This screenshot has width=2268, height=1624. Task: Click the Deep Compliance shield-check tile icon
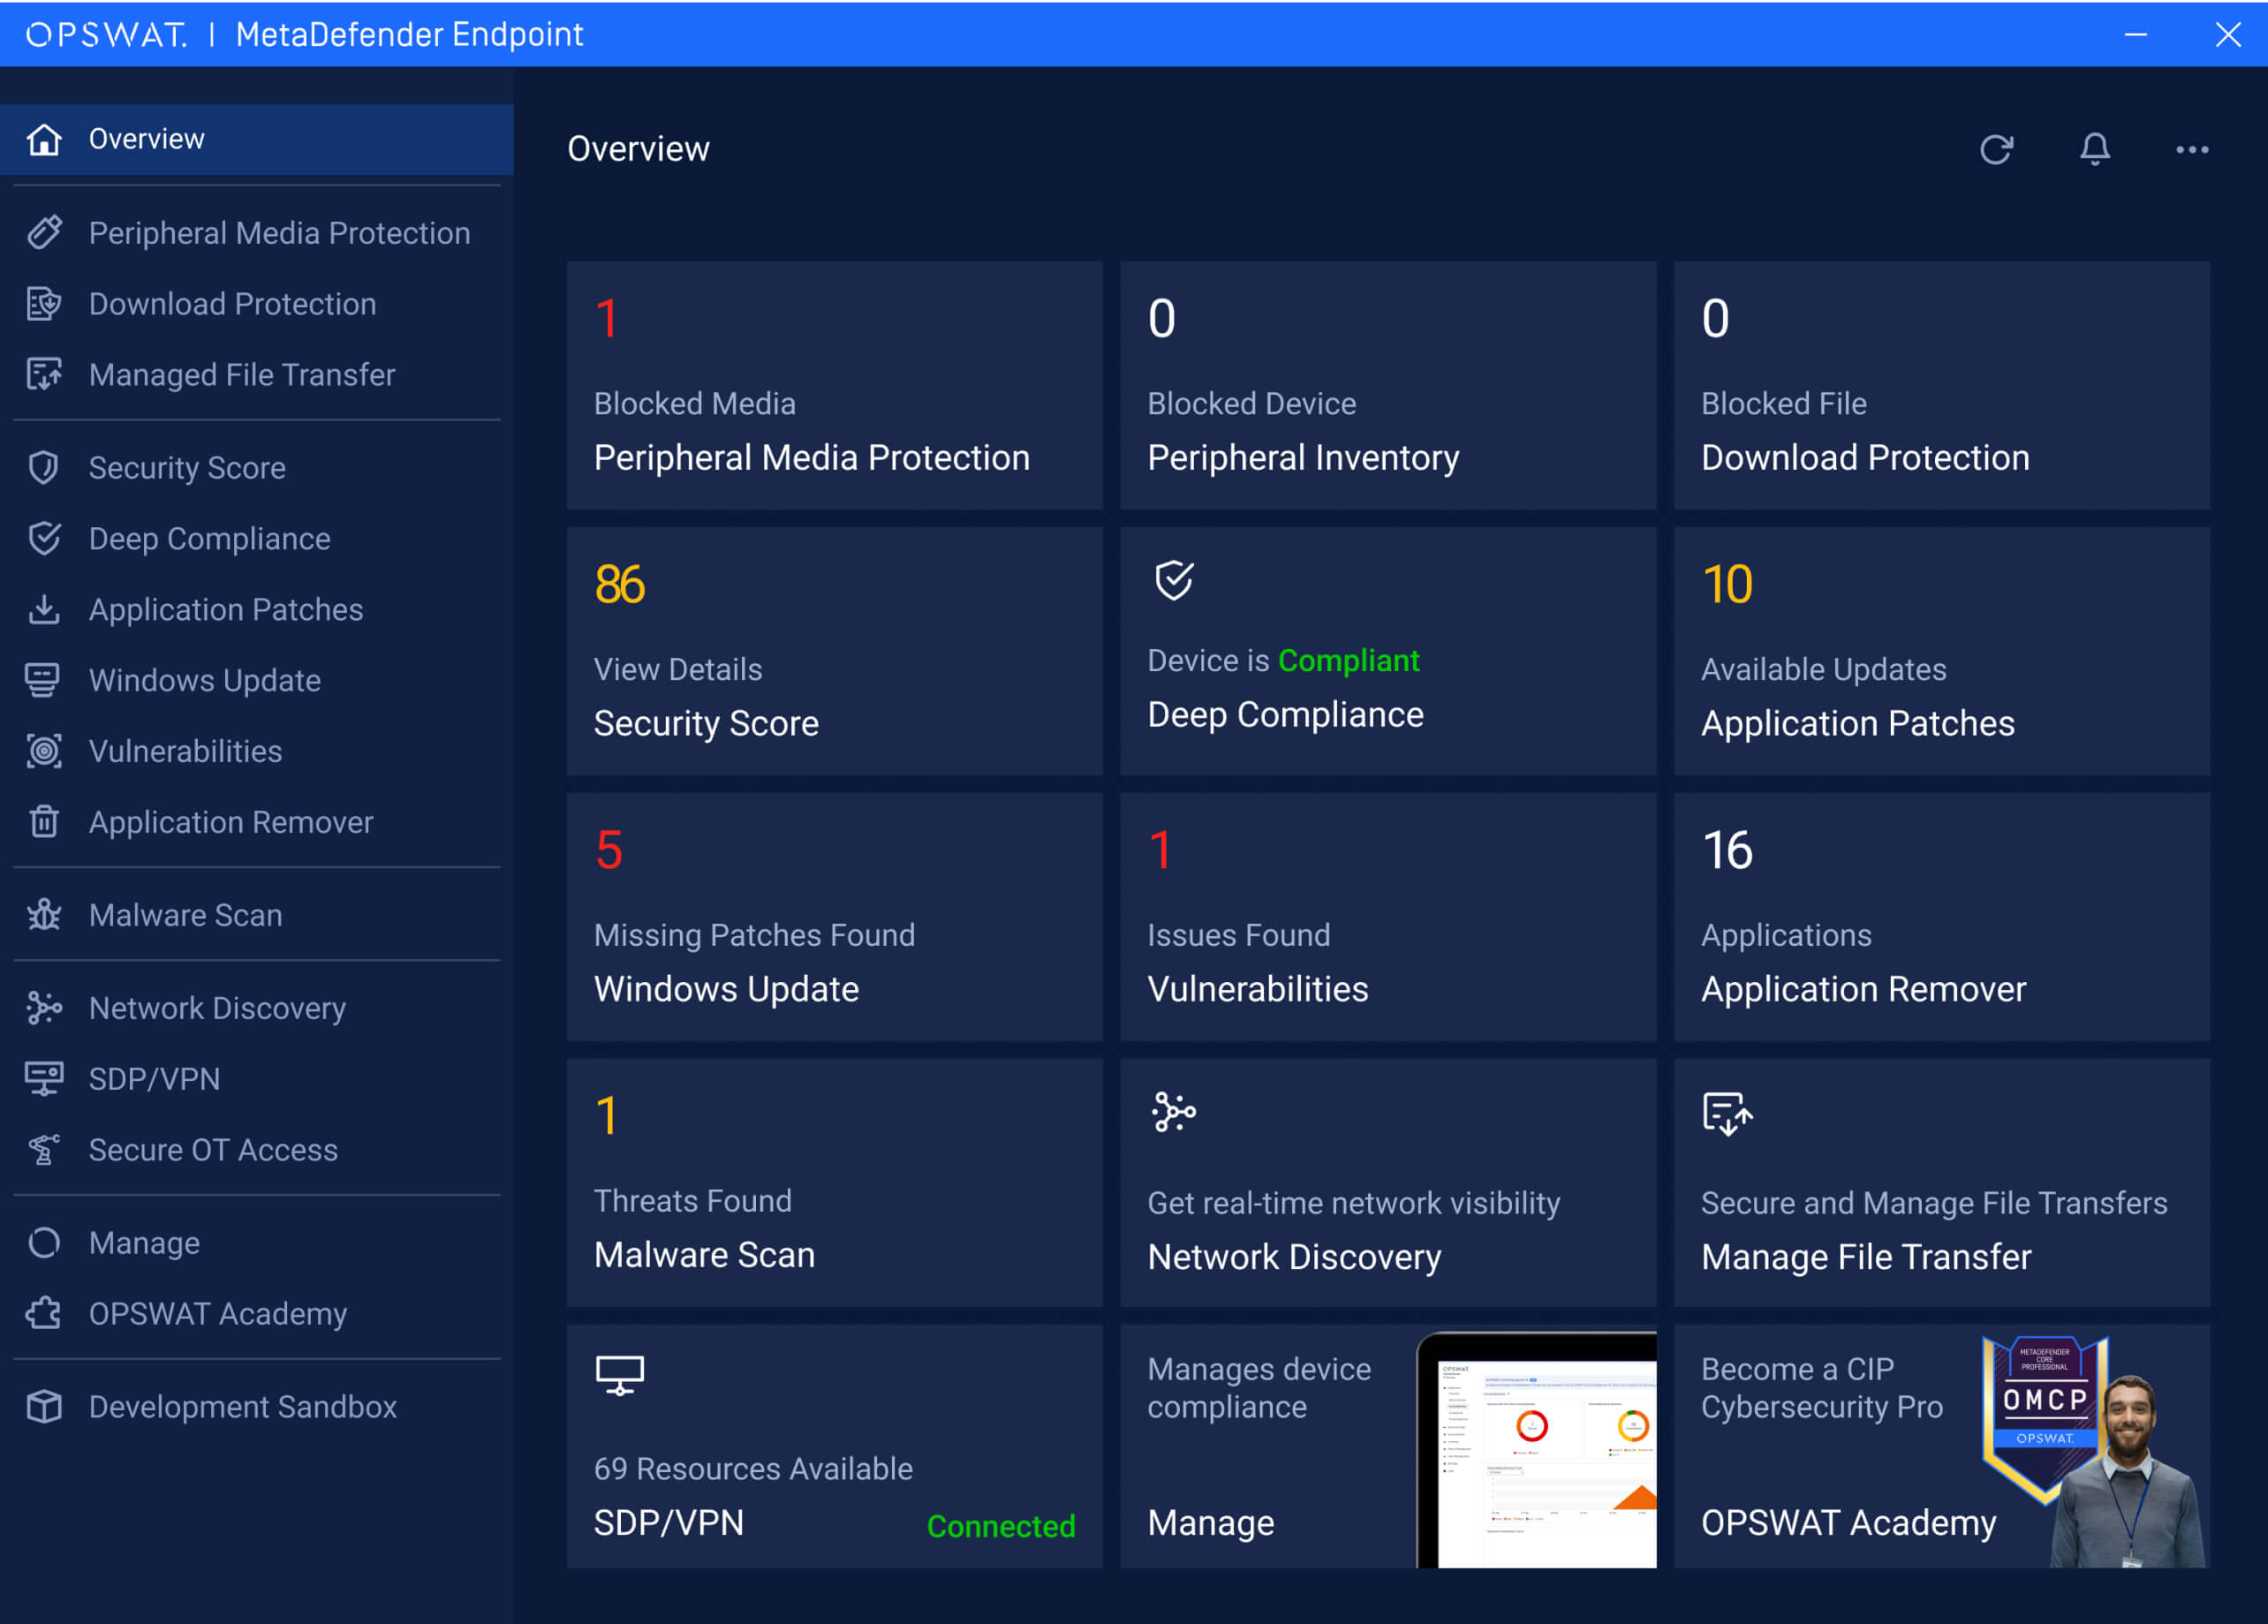click(x=1173, y=580)
